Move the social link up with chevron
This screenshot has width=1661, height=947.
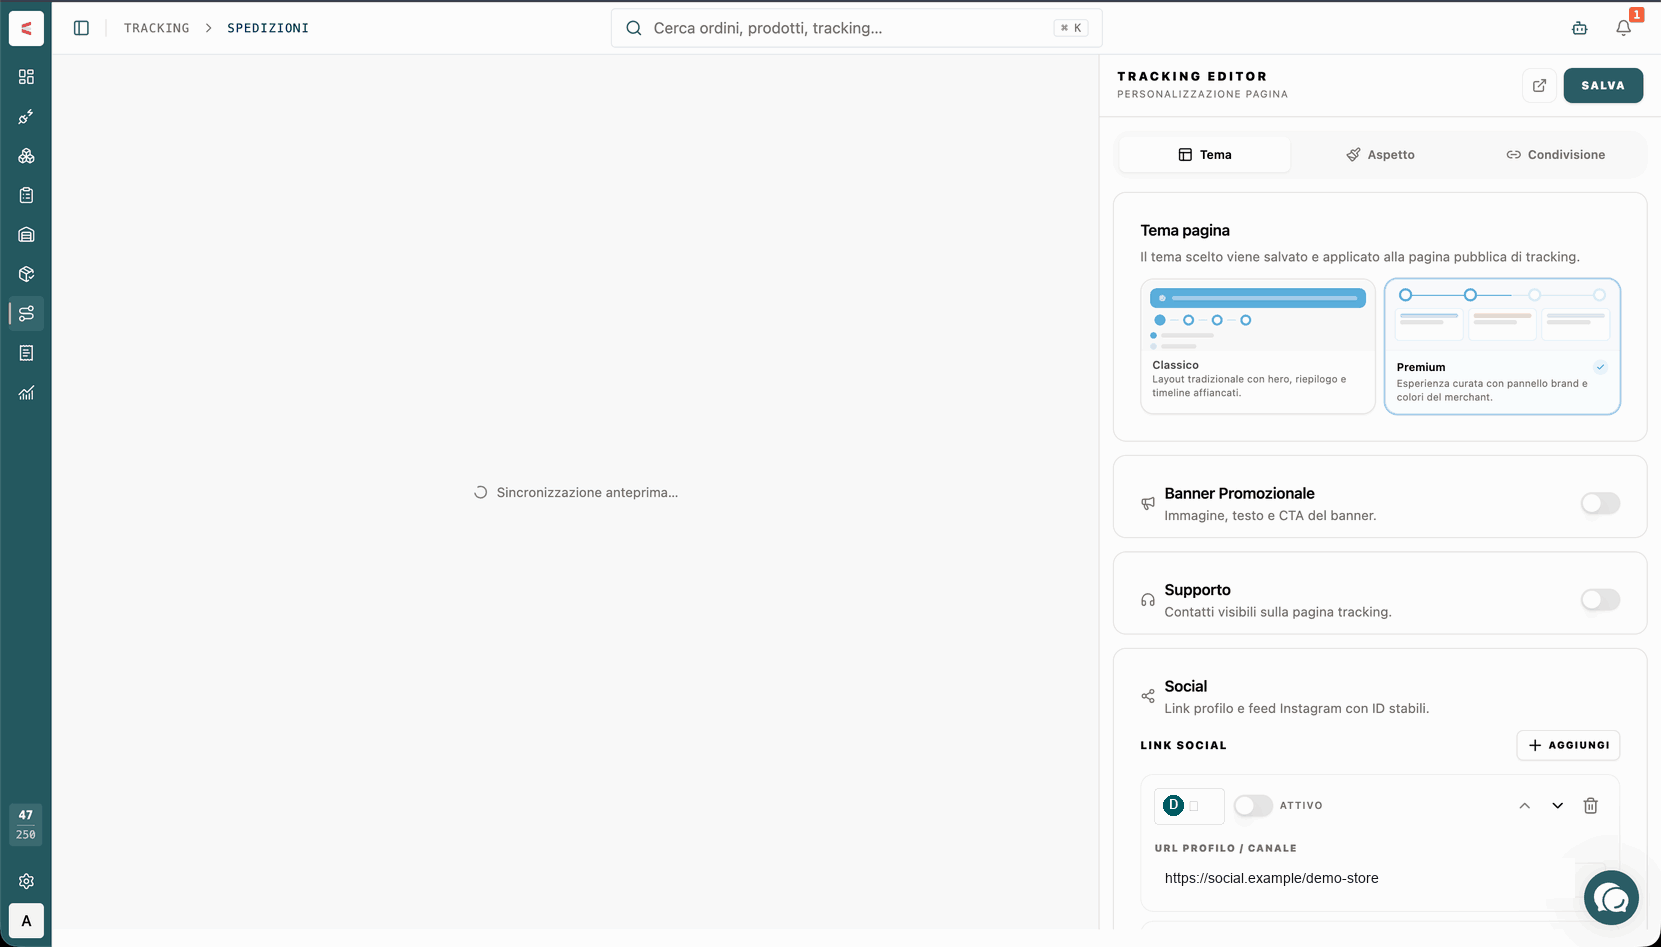click(1525, 806)
